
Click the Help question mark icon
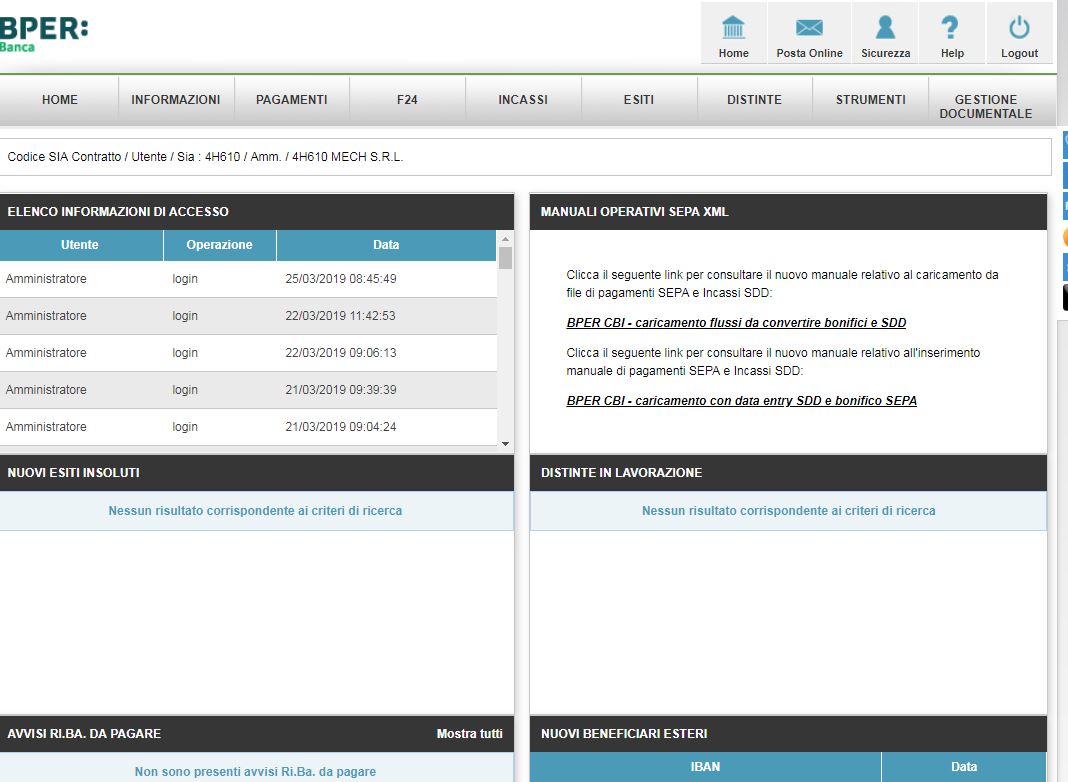coord(951,28)
